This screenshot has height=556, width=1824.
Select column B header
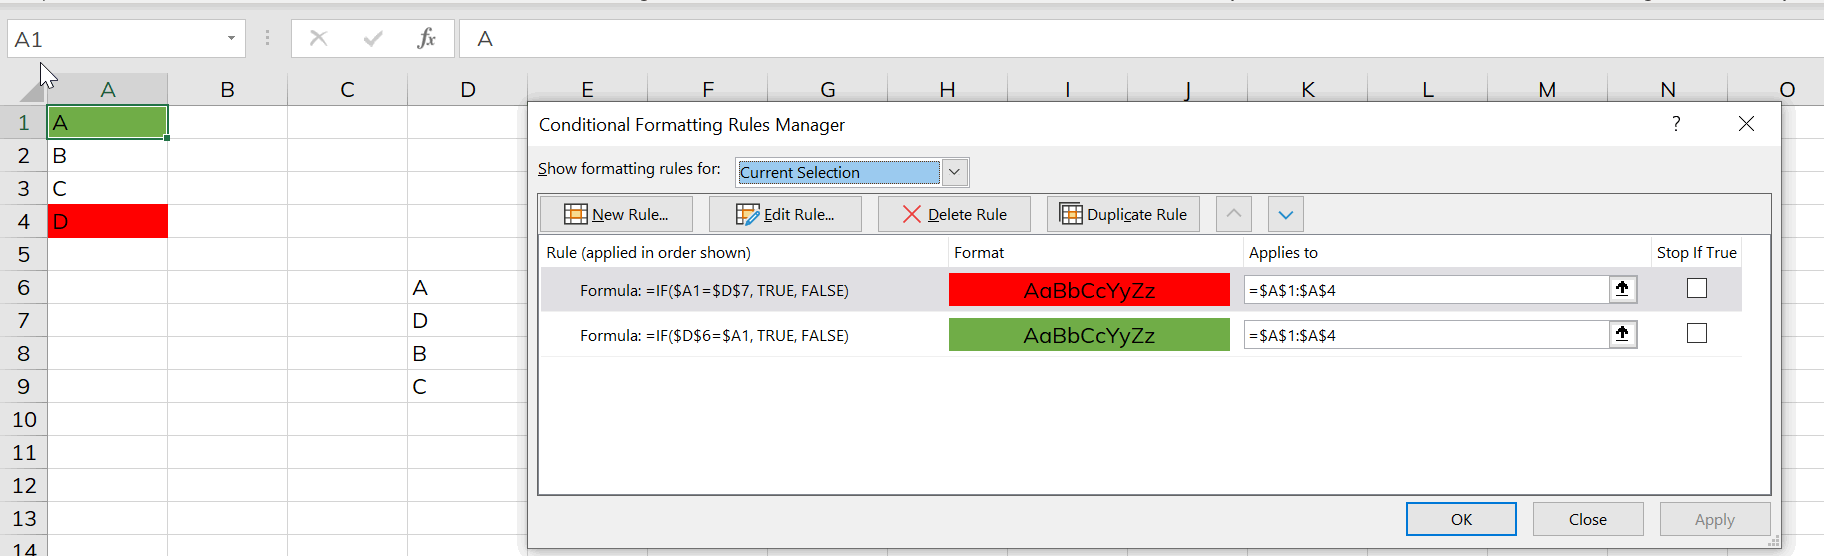(227, 90)
